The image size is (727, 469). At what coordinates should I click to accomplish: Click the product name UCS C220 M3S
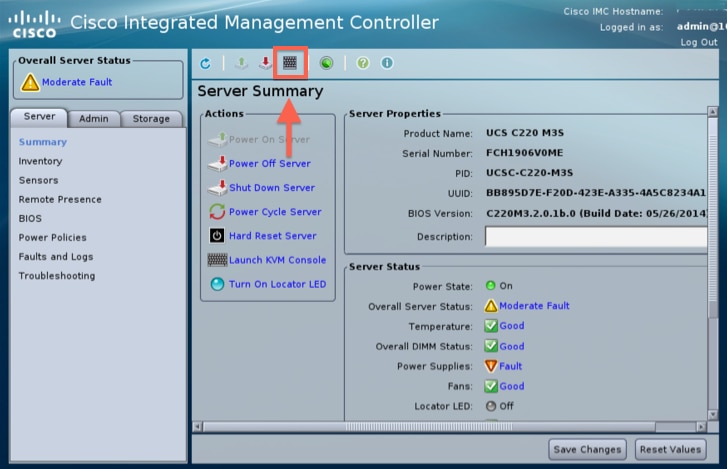click(525, 133)
